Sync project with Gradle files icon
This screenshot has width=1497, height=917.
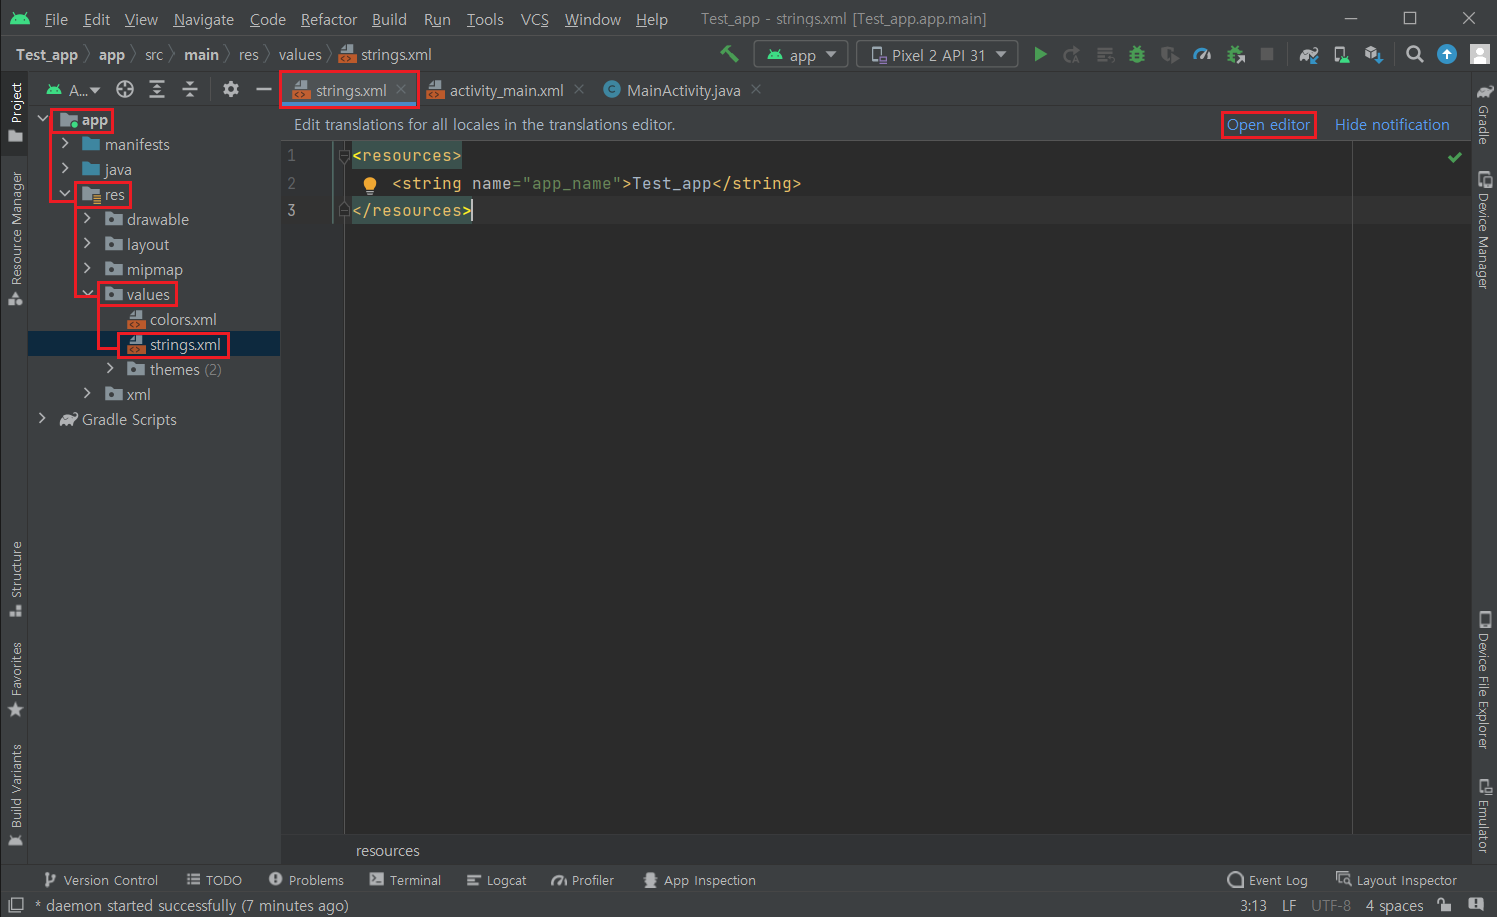[x=1309, y=54]
